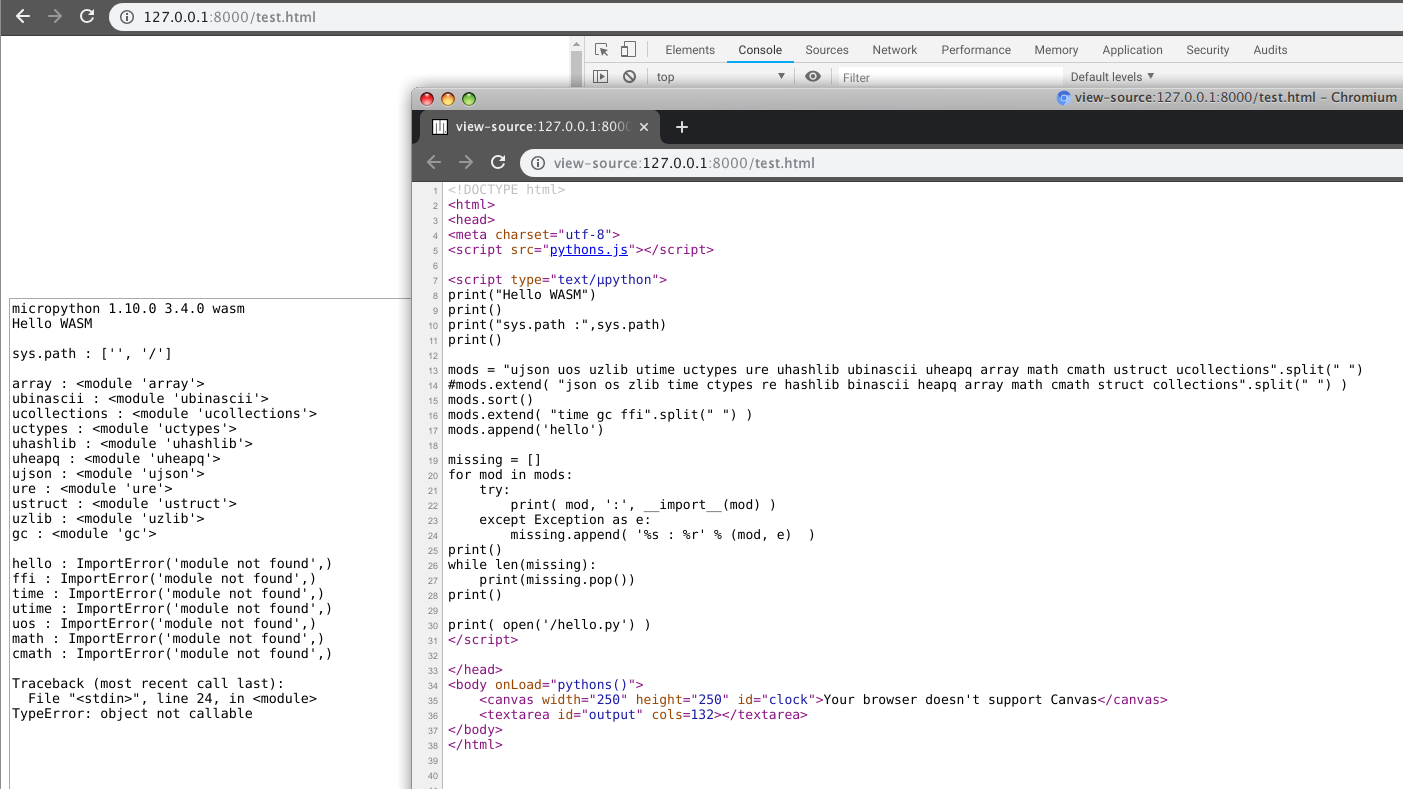Open the Sources tab in DevTools
The image size is (1403, 789).
[x=827, y=50]
